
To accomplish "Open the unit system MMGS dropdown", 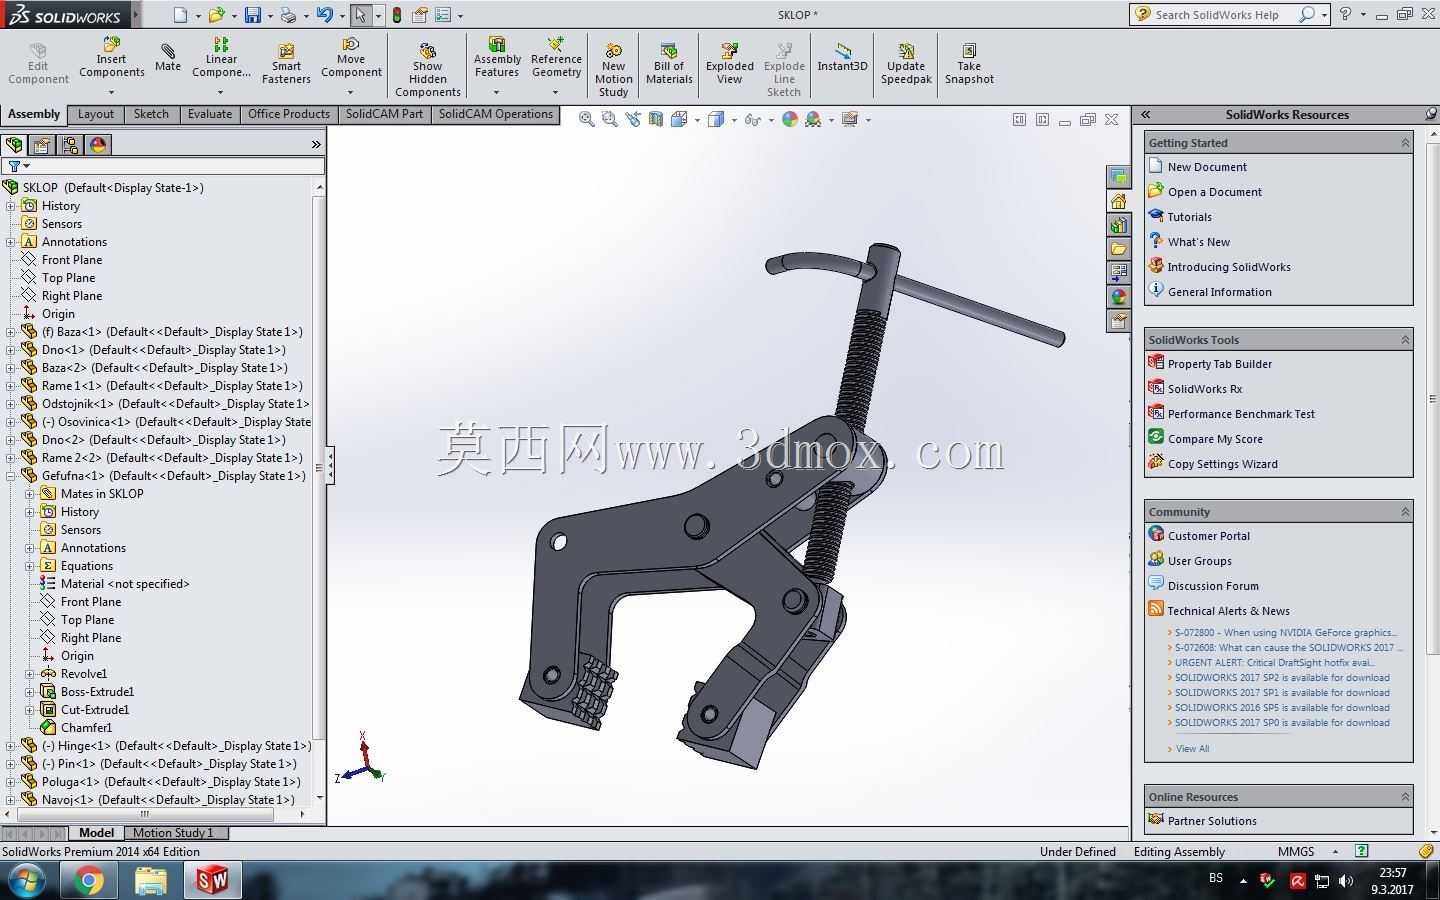I will pyautogui.click(x=1335, y=852).
